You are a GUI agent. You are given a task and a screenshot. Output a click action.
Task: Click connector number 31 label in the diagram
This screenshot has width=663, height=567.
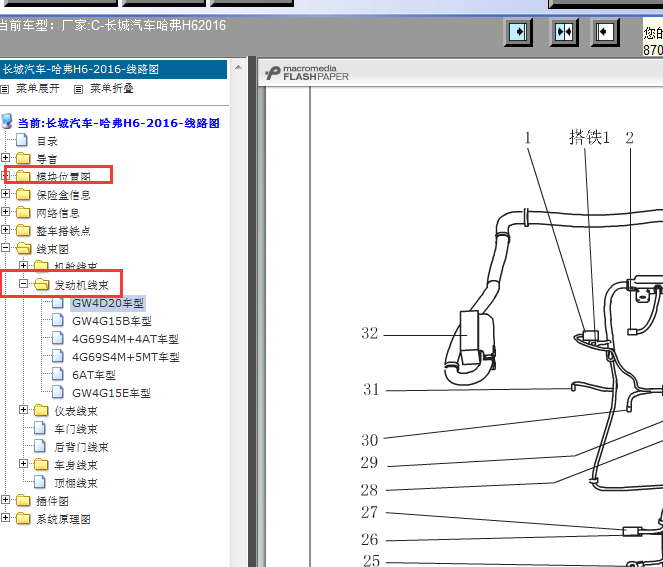(x=371, y=389)
